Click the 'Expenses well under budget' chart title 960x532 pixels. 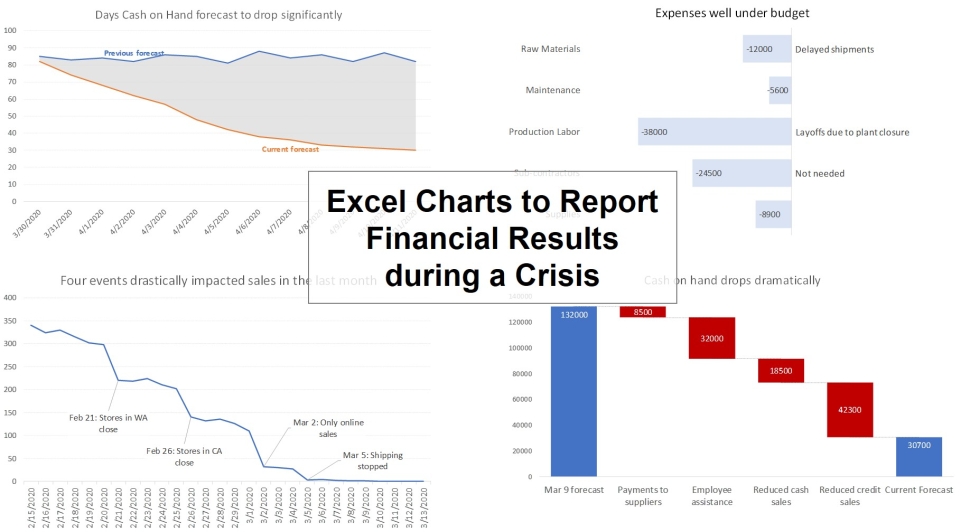(732, 13)
